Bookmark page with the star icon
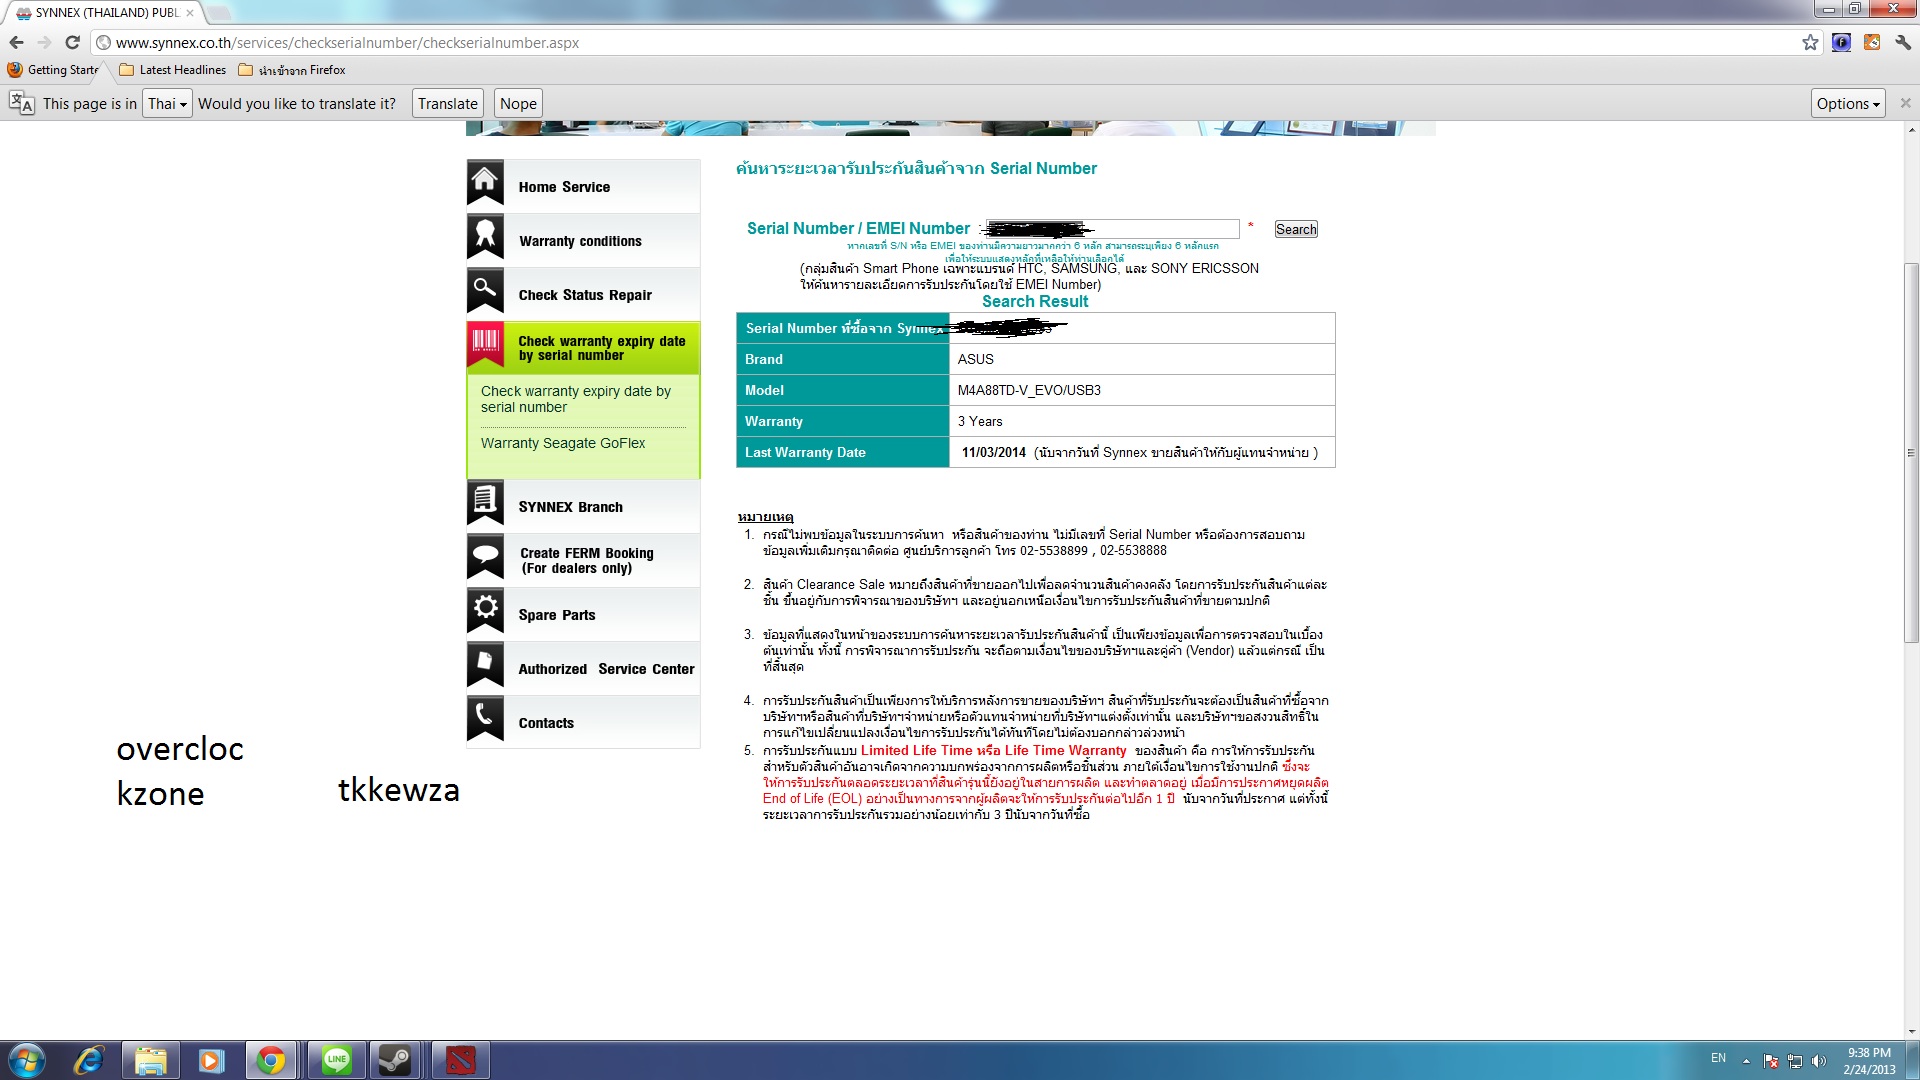Screen dimensions: 1920x1080 (1810, 42)
